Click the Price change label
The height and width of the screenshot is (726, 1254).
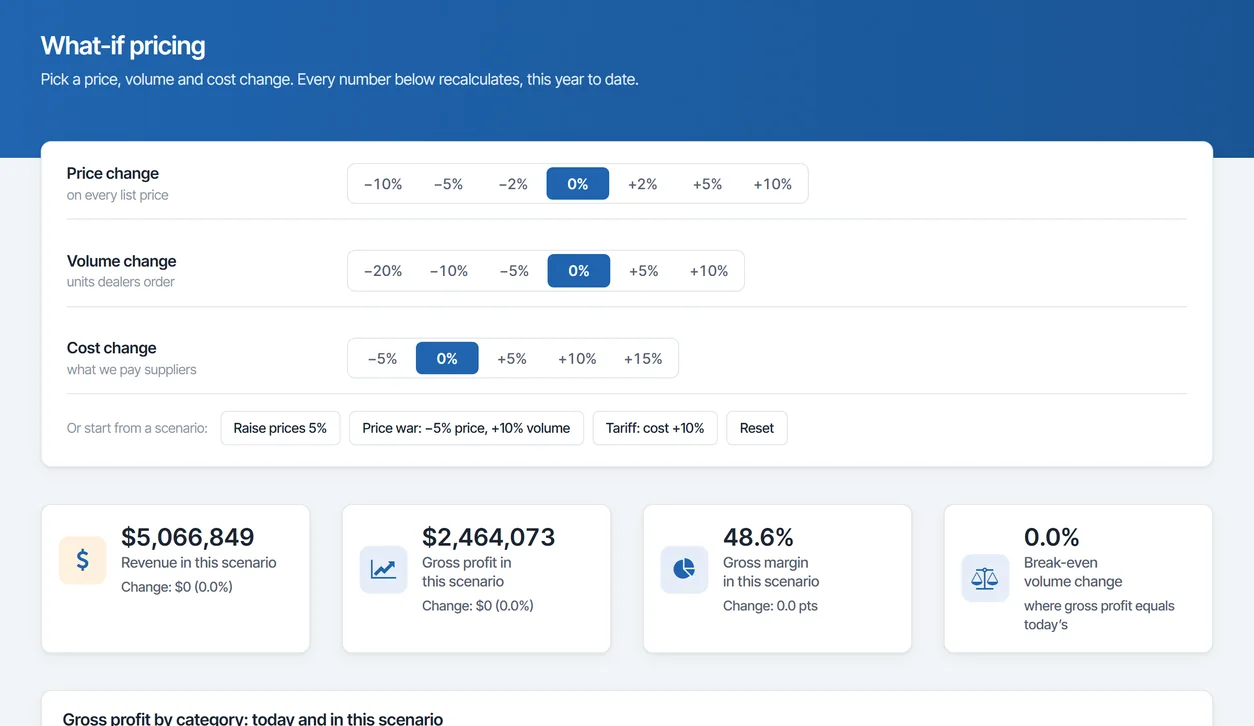point(113,174)
